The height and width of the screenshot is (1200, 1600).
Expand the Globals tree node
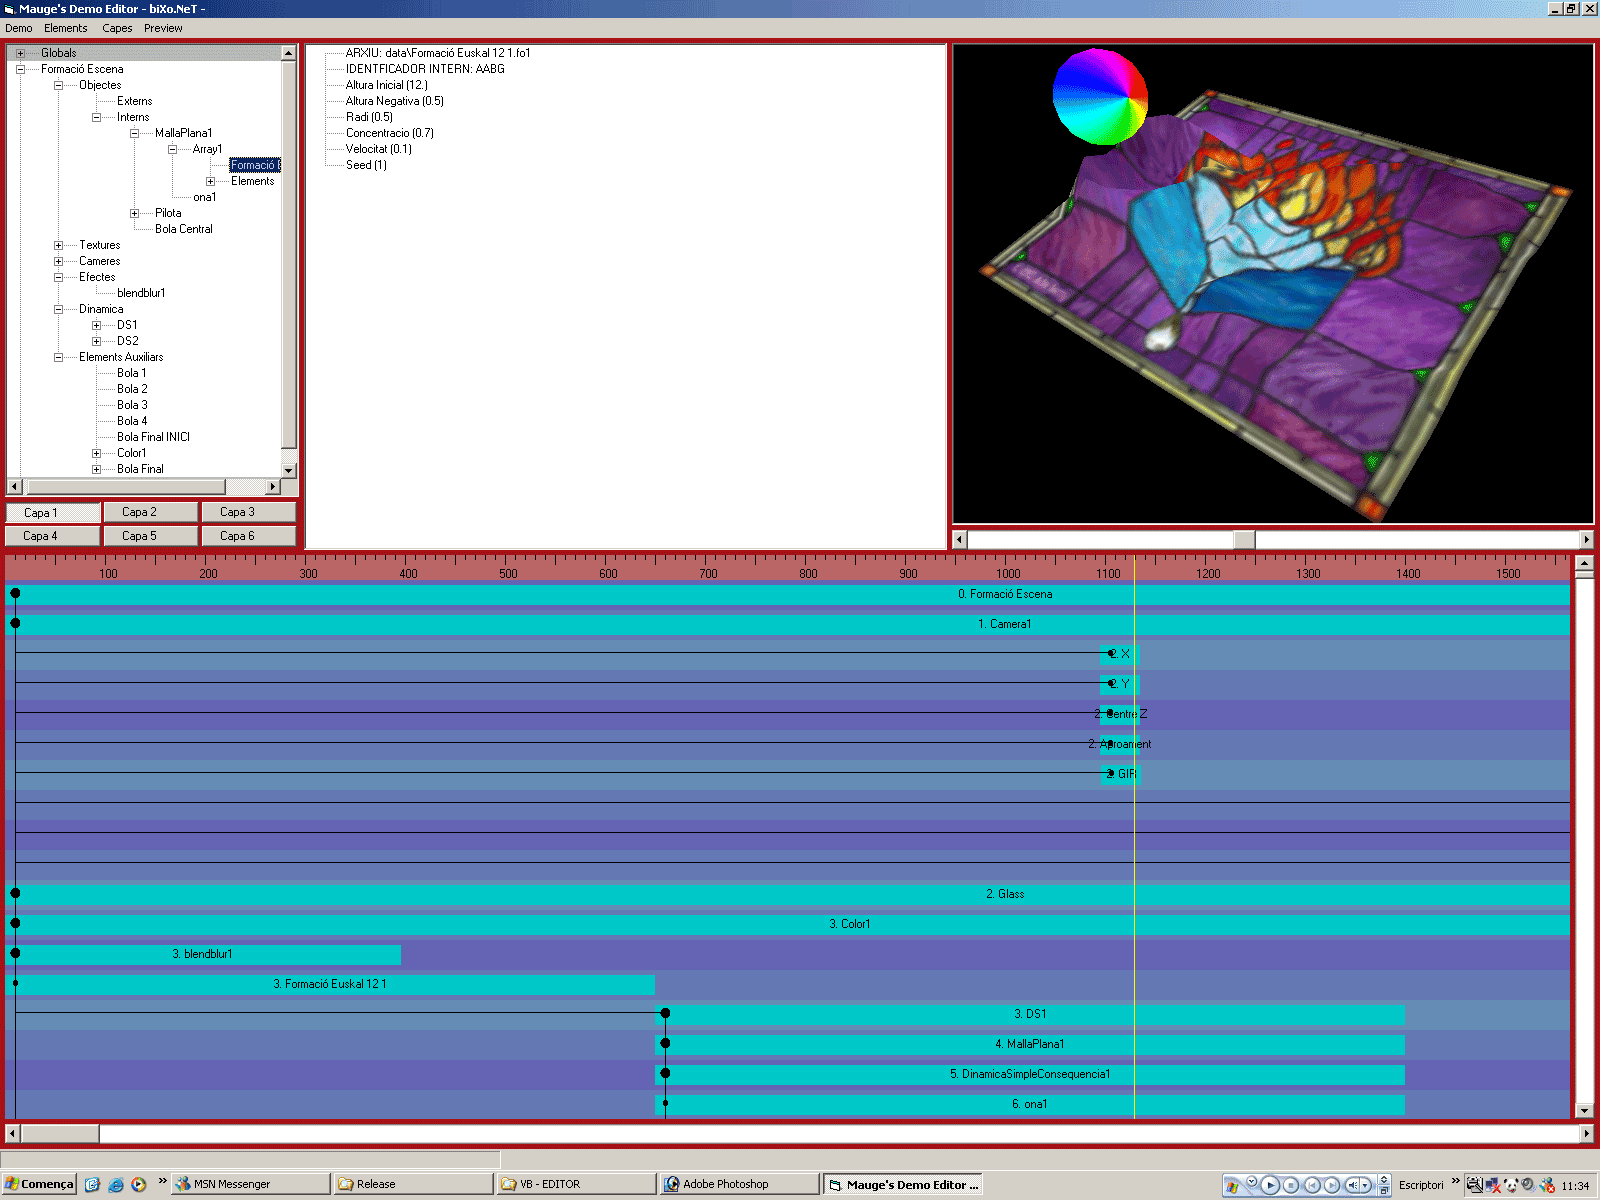click(x=20, y=53)
